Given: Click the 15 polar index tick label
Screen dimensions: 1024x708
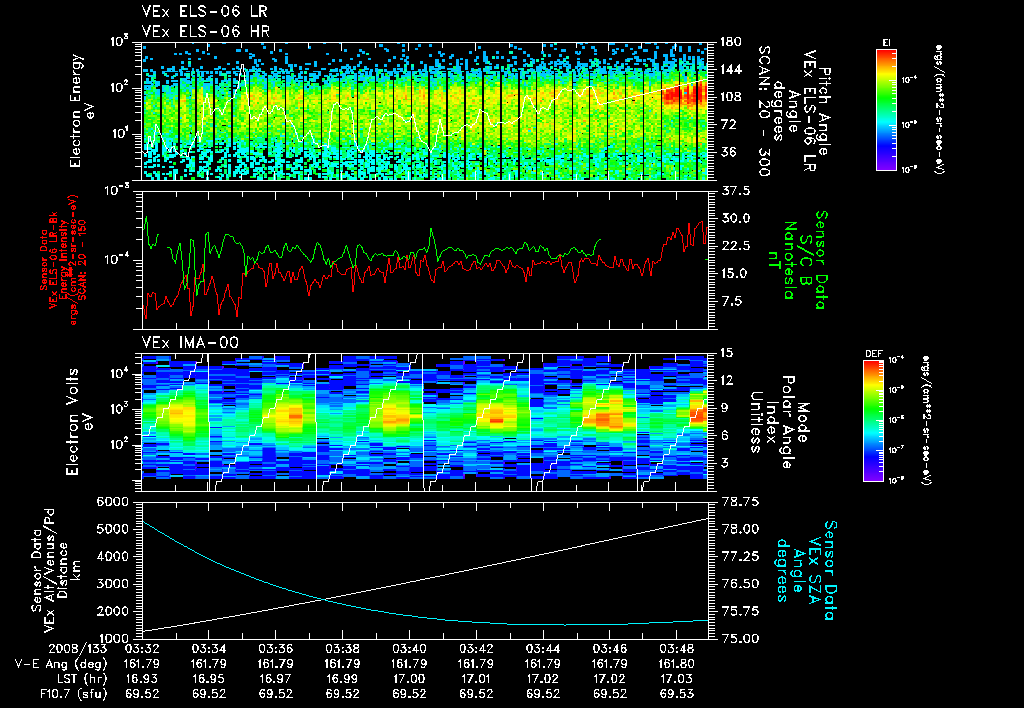Looking at the screenshot, I should pos(726,353).
